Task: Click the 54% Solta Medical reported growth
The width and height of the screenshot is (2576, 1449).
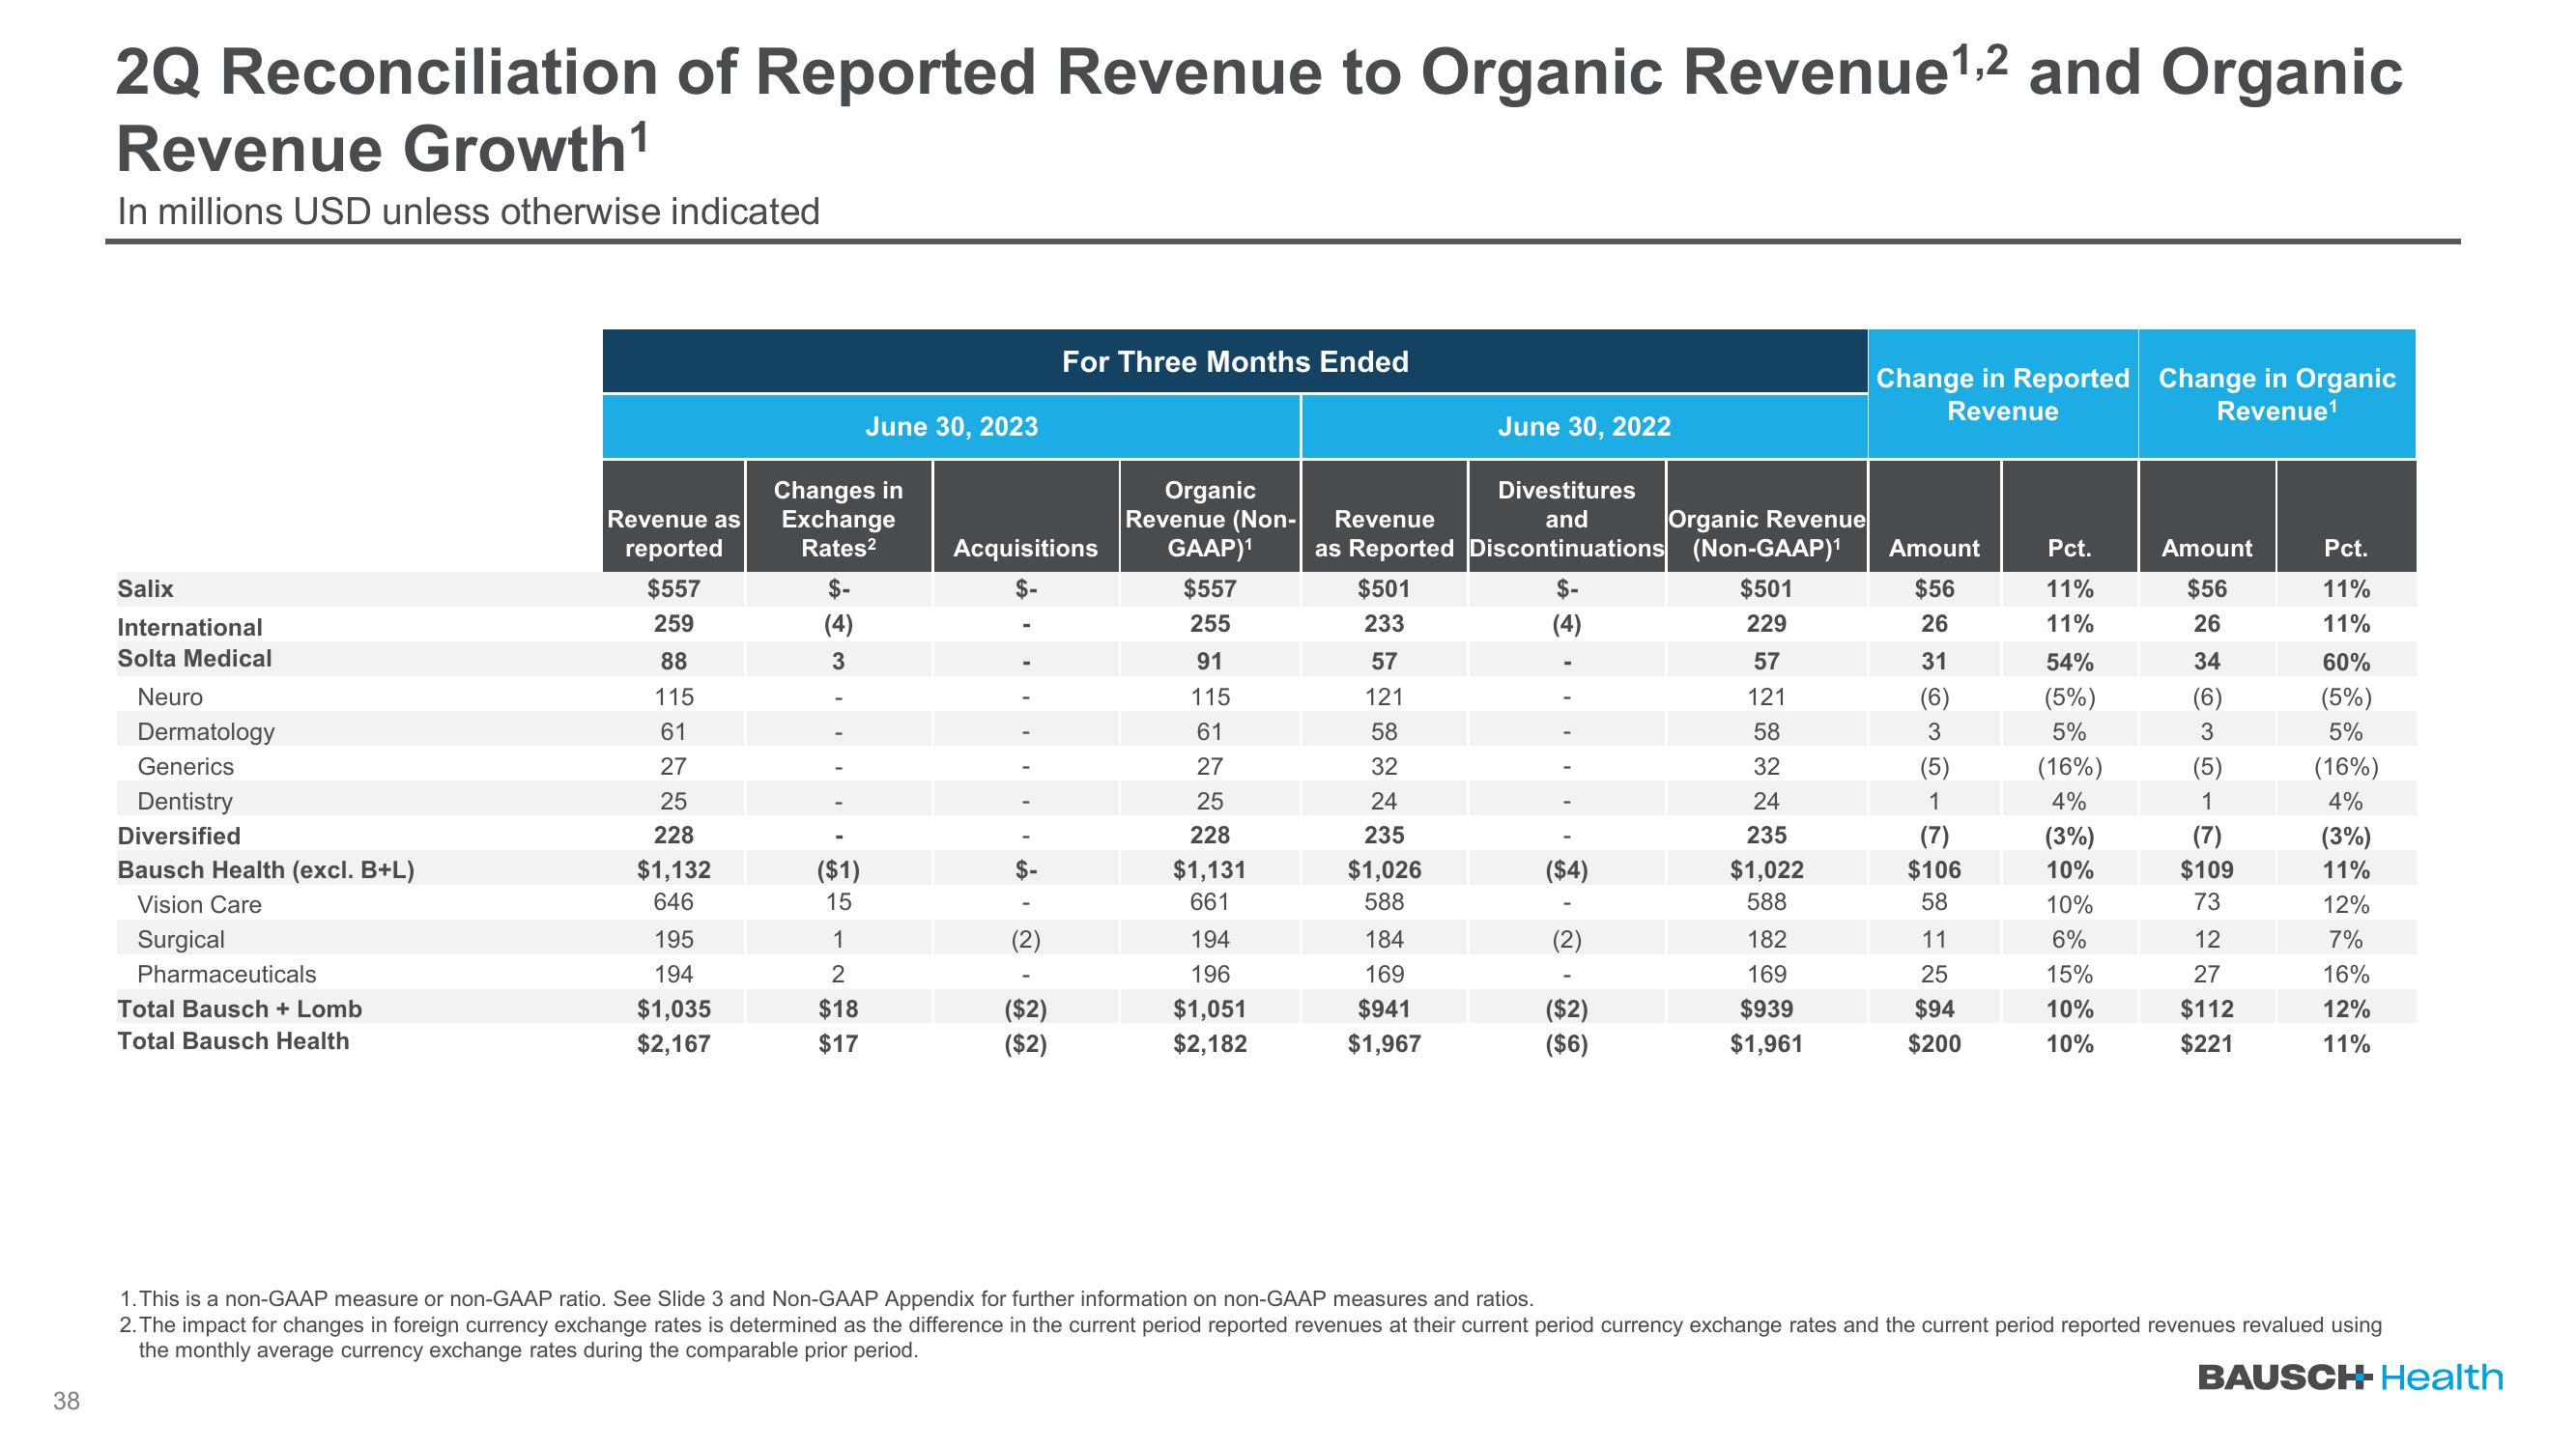Action: [2069, 662]
